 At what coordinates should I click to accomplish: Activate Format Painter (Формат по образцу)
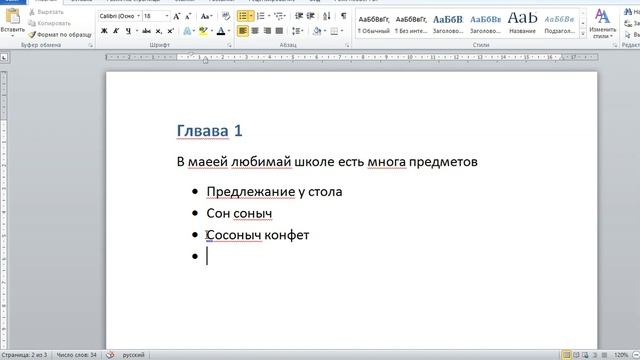(x=60, y=35)
